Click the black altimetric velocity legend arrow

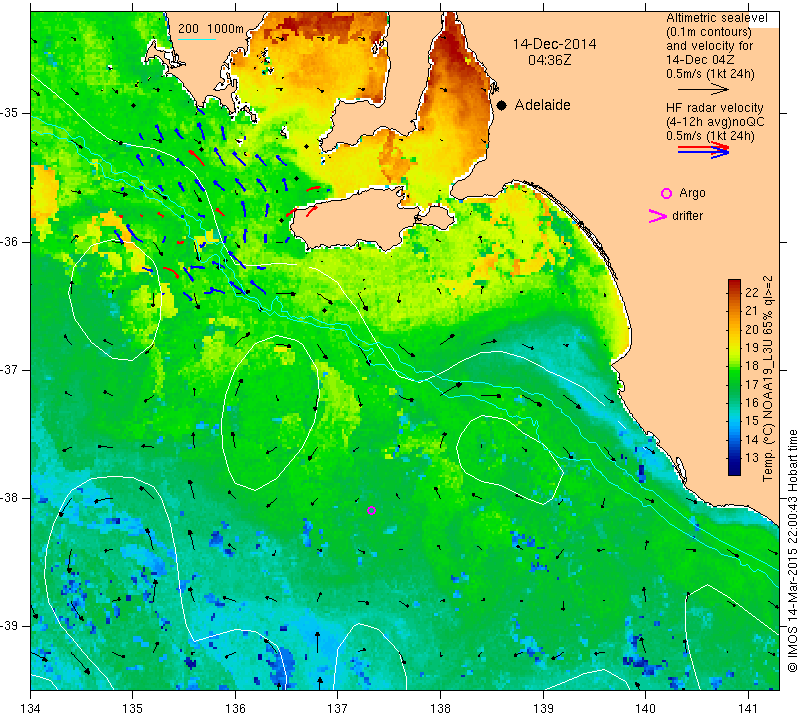pos(703,89)
